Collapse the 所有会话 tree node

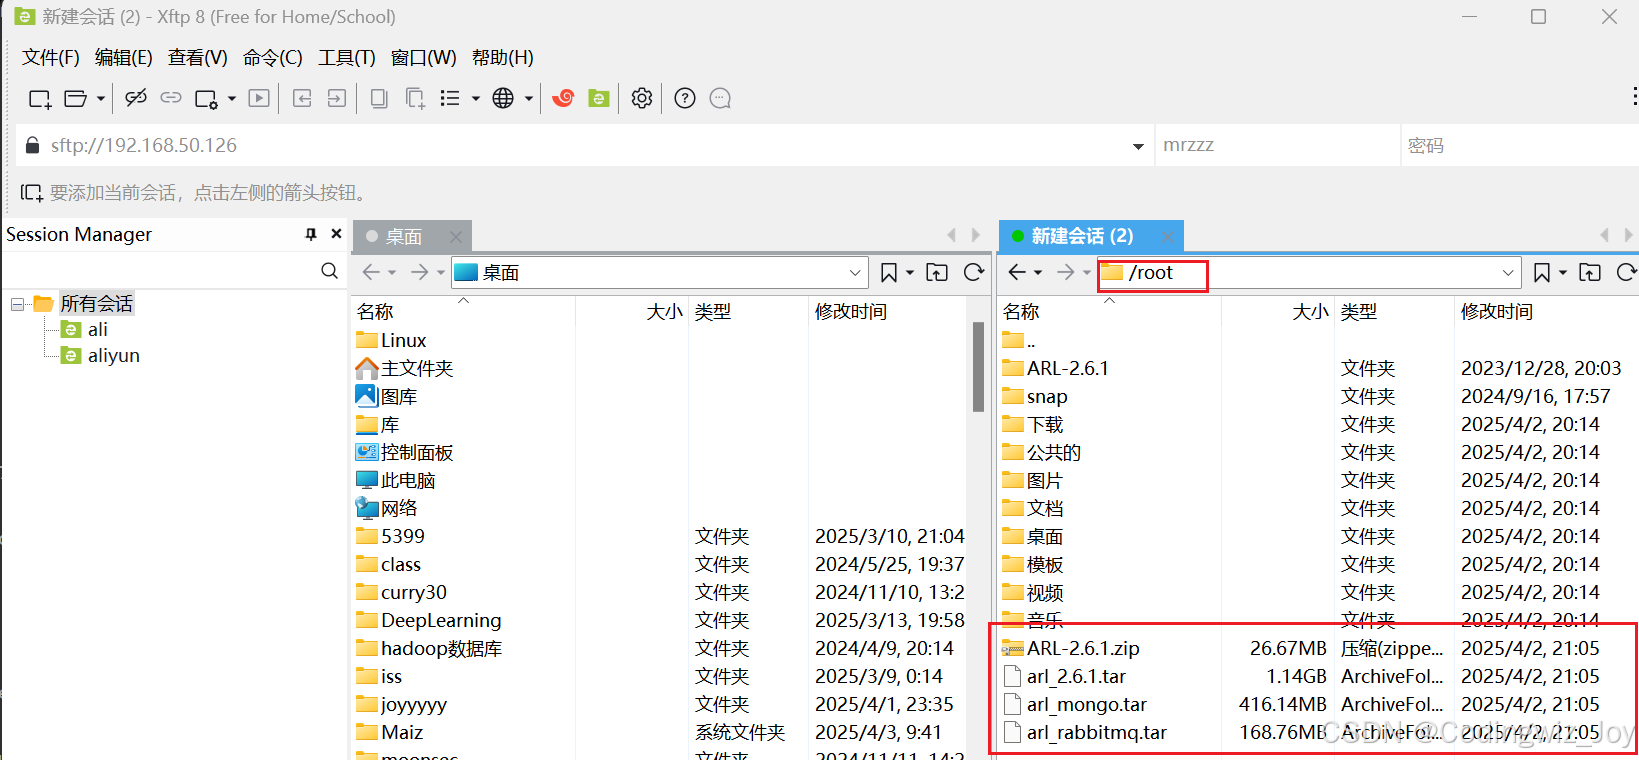coord(17,303)
